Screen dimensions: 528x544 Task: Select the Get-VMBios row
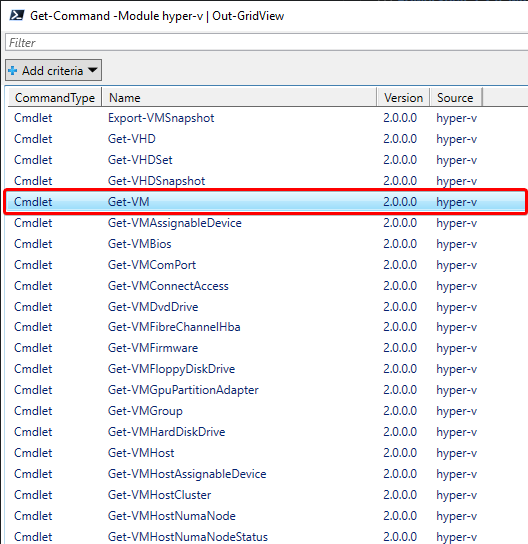pos(266,244)
